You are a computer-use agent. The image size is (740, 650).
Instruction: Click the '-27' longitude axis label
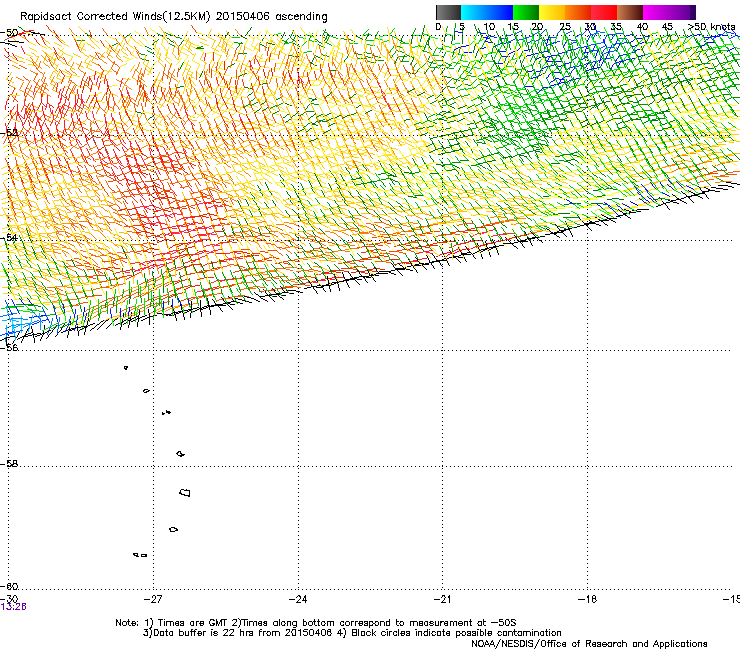[153, 599]
